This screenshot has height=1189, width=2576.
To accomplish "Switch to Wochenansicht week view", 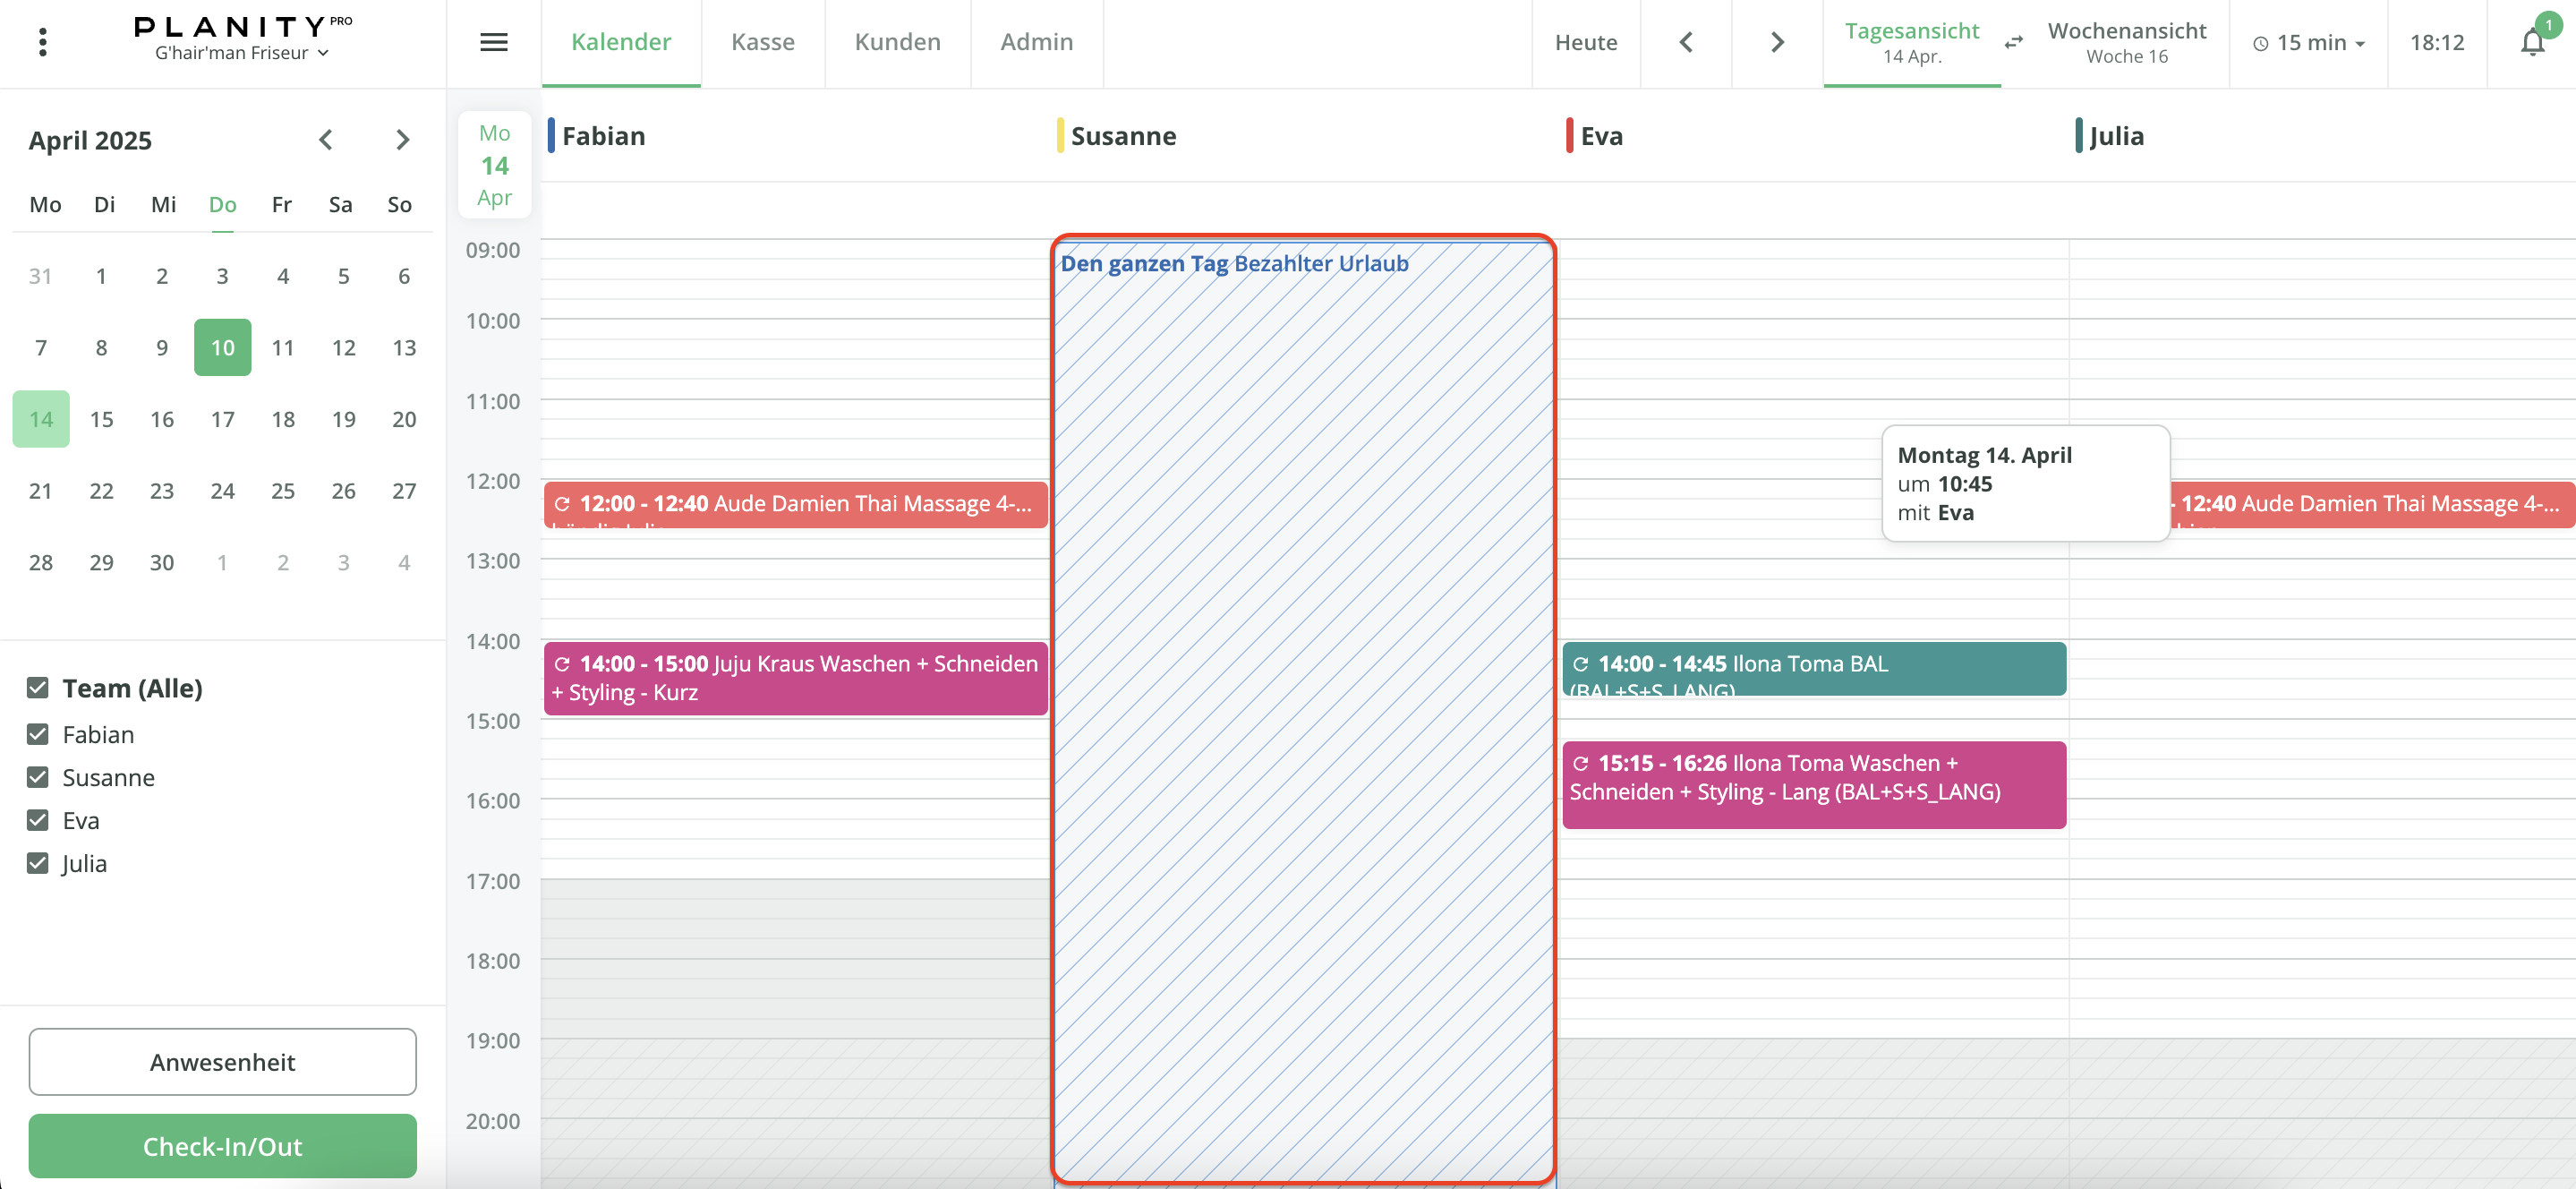I will click(2126, 42).
